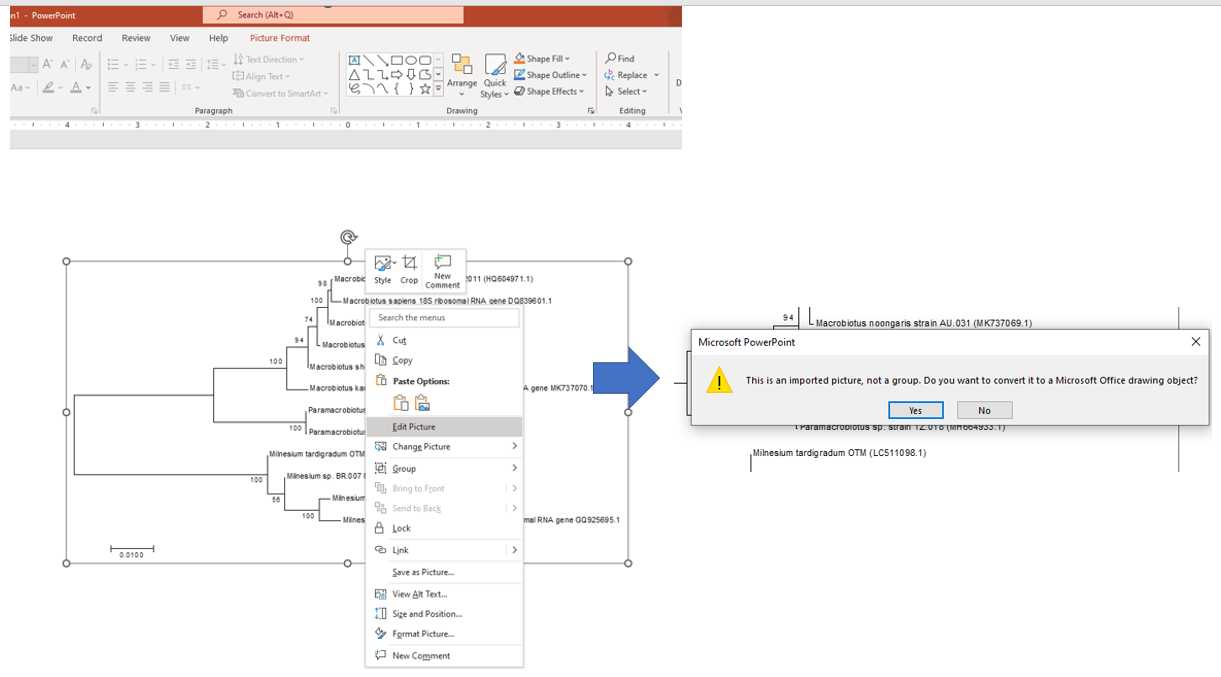
Task: Click Search the menus field
Action: [x=444, y=318]
